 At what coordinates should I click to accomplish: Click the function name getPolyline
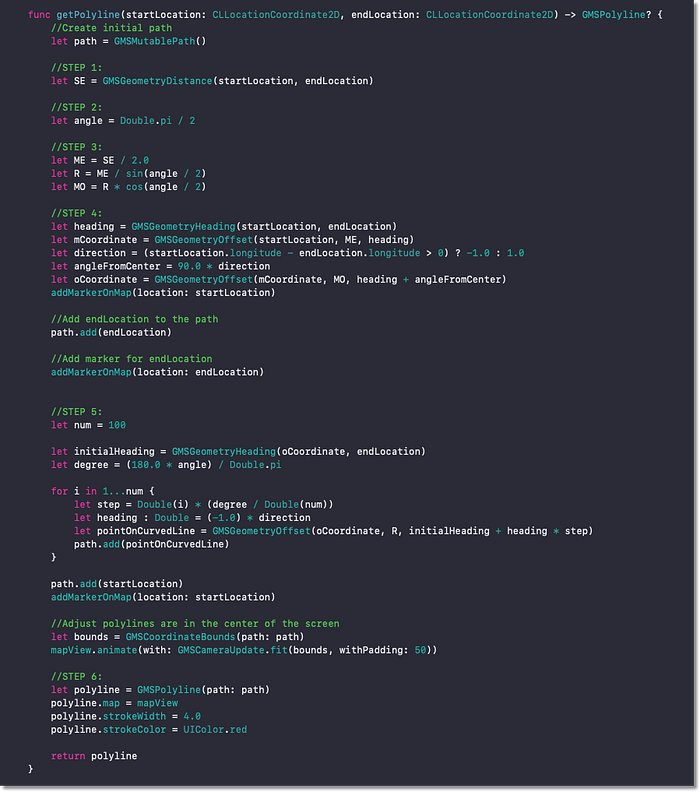[88, 15]
